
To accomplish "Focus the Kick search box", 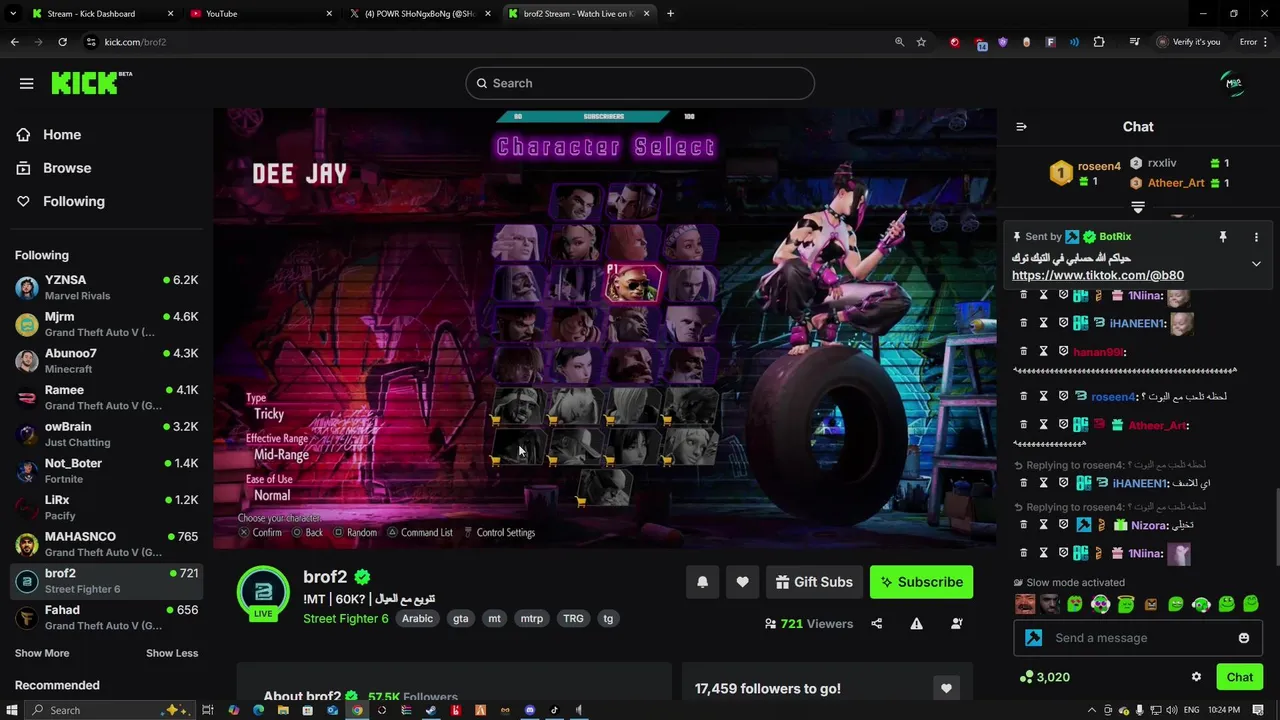I will [640, 83].
